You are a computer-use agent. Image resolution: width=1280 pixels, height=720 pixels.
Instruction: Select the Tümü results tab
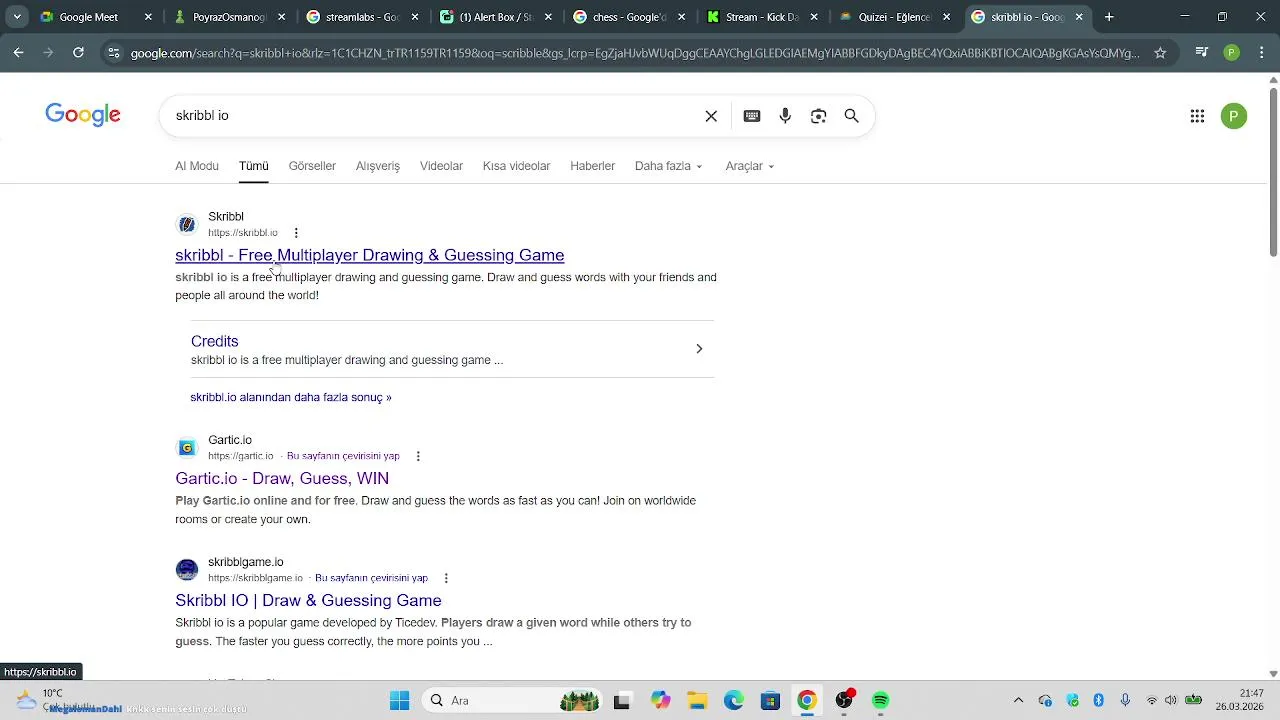pyautogui.click(x=254, y=166)
